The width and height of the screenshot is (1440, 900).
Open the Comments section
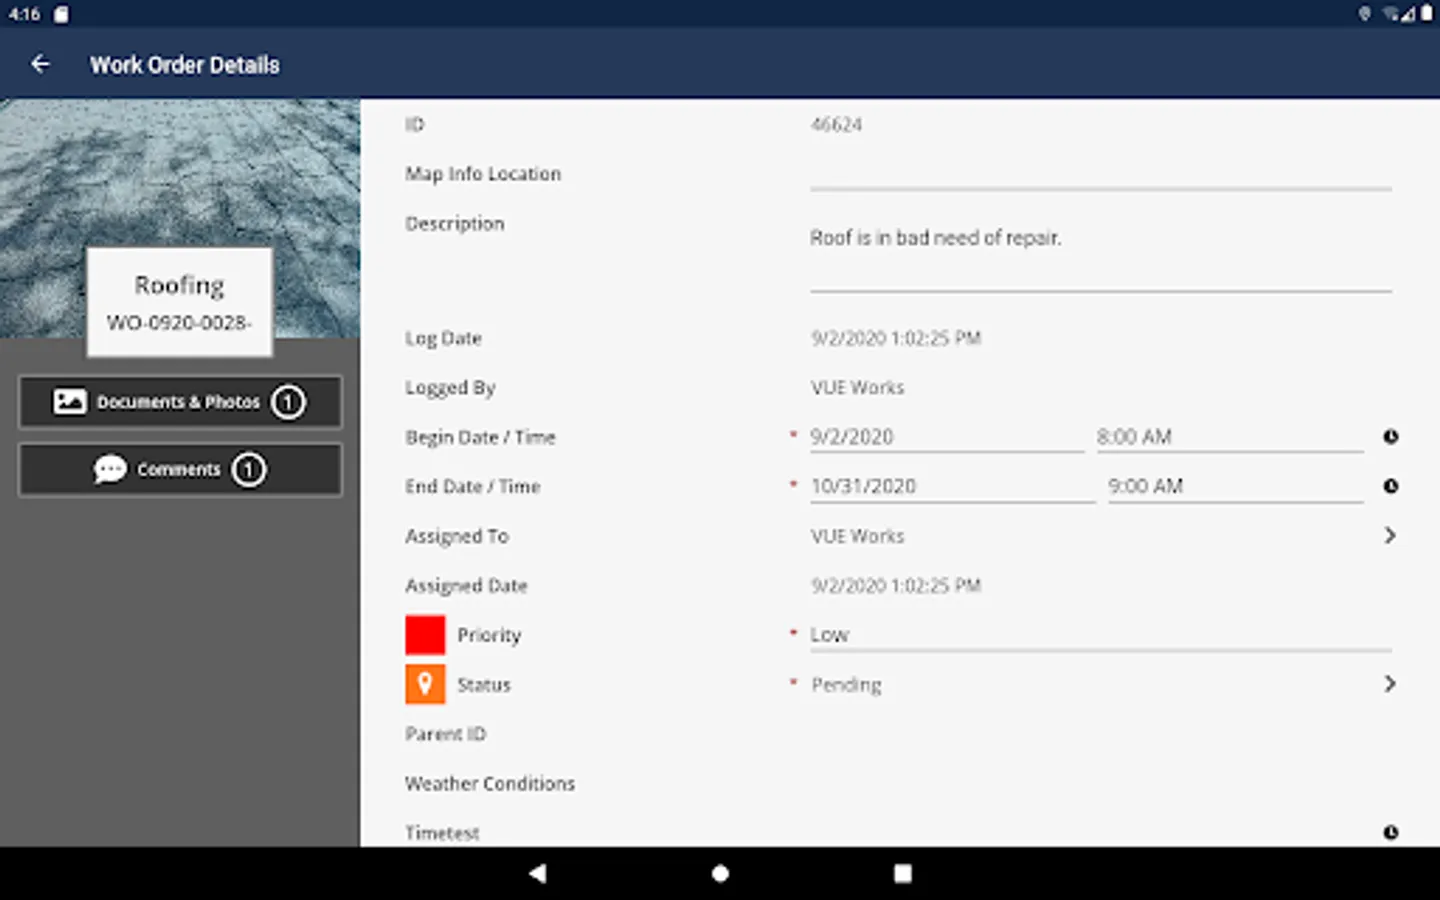[x=180, y=470]
